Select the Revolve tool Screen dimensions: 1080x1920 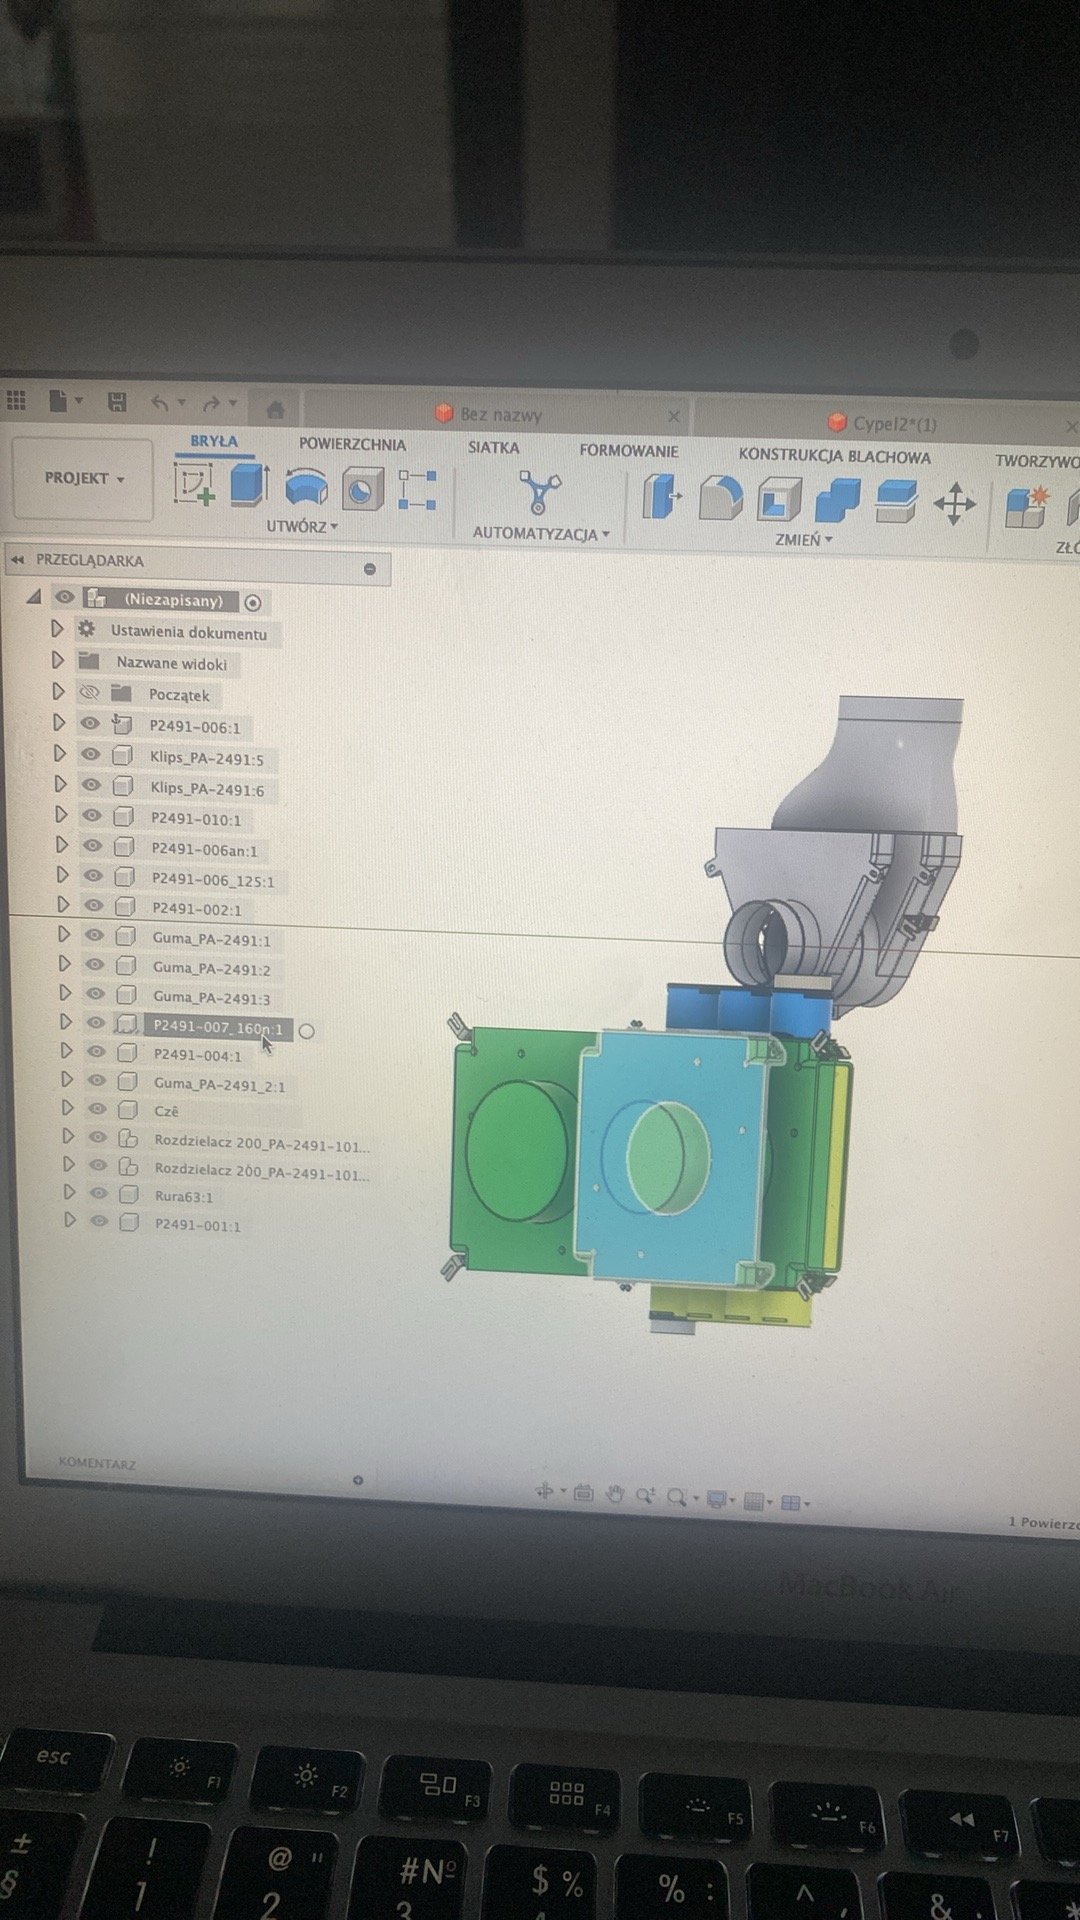[x=306, y=488]
